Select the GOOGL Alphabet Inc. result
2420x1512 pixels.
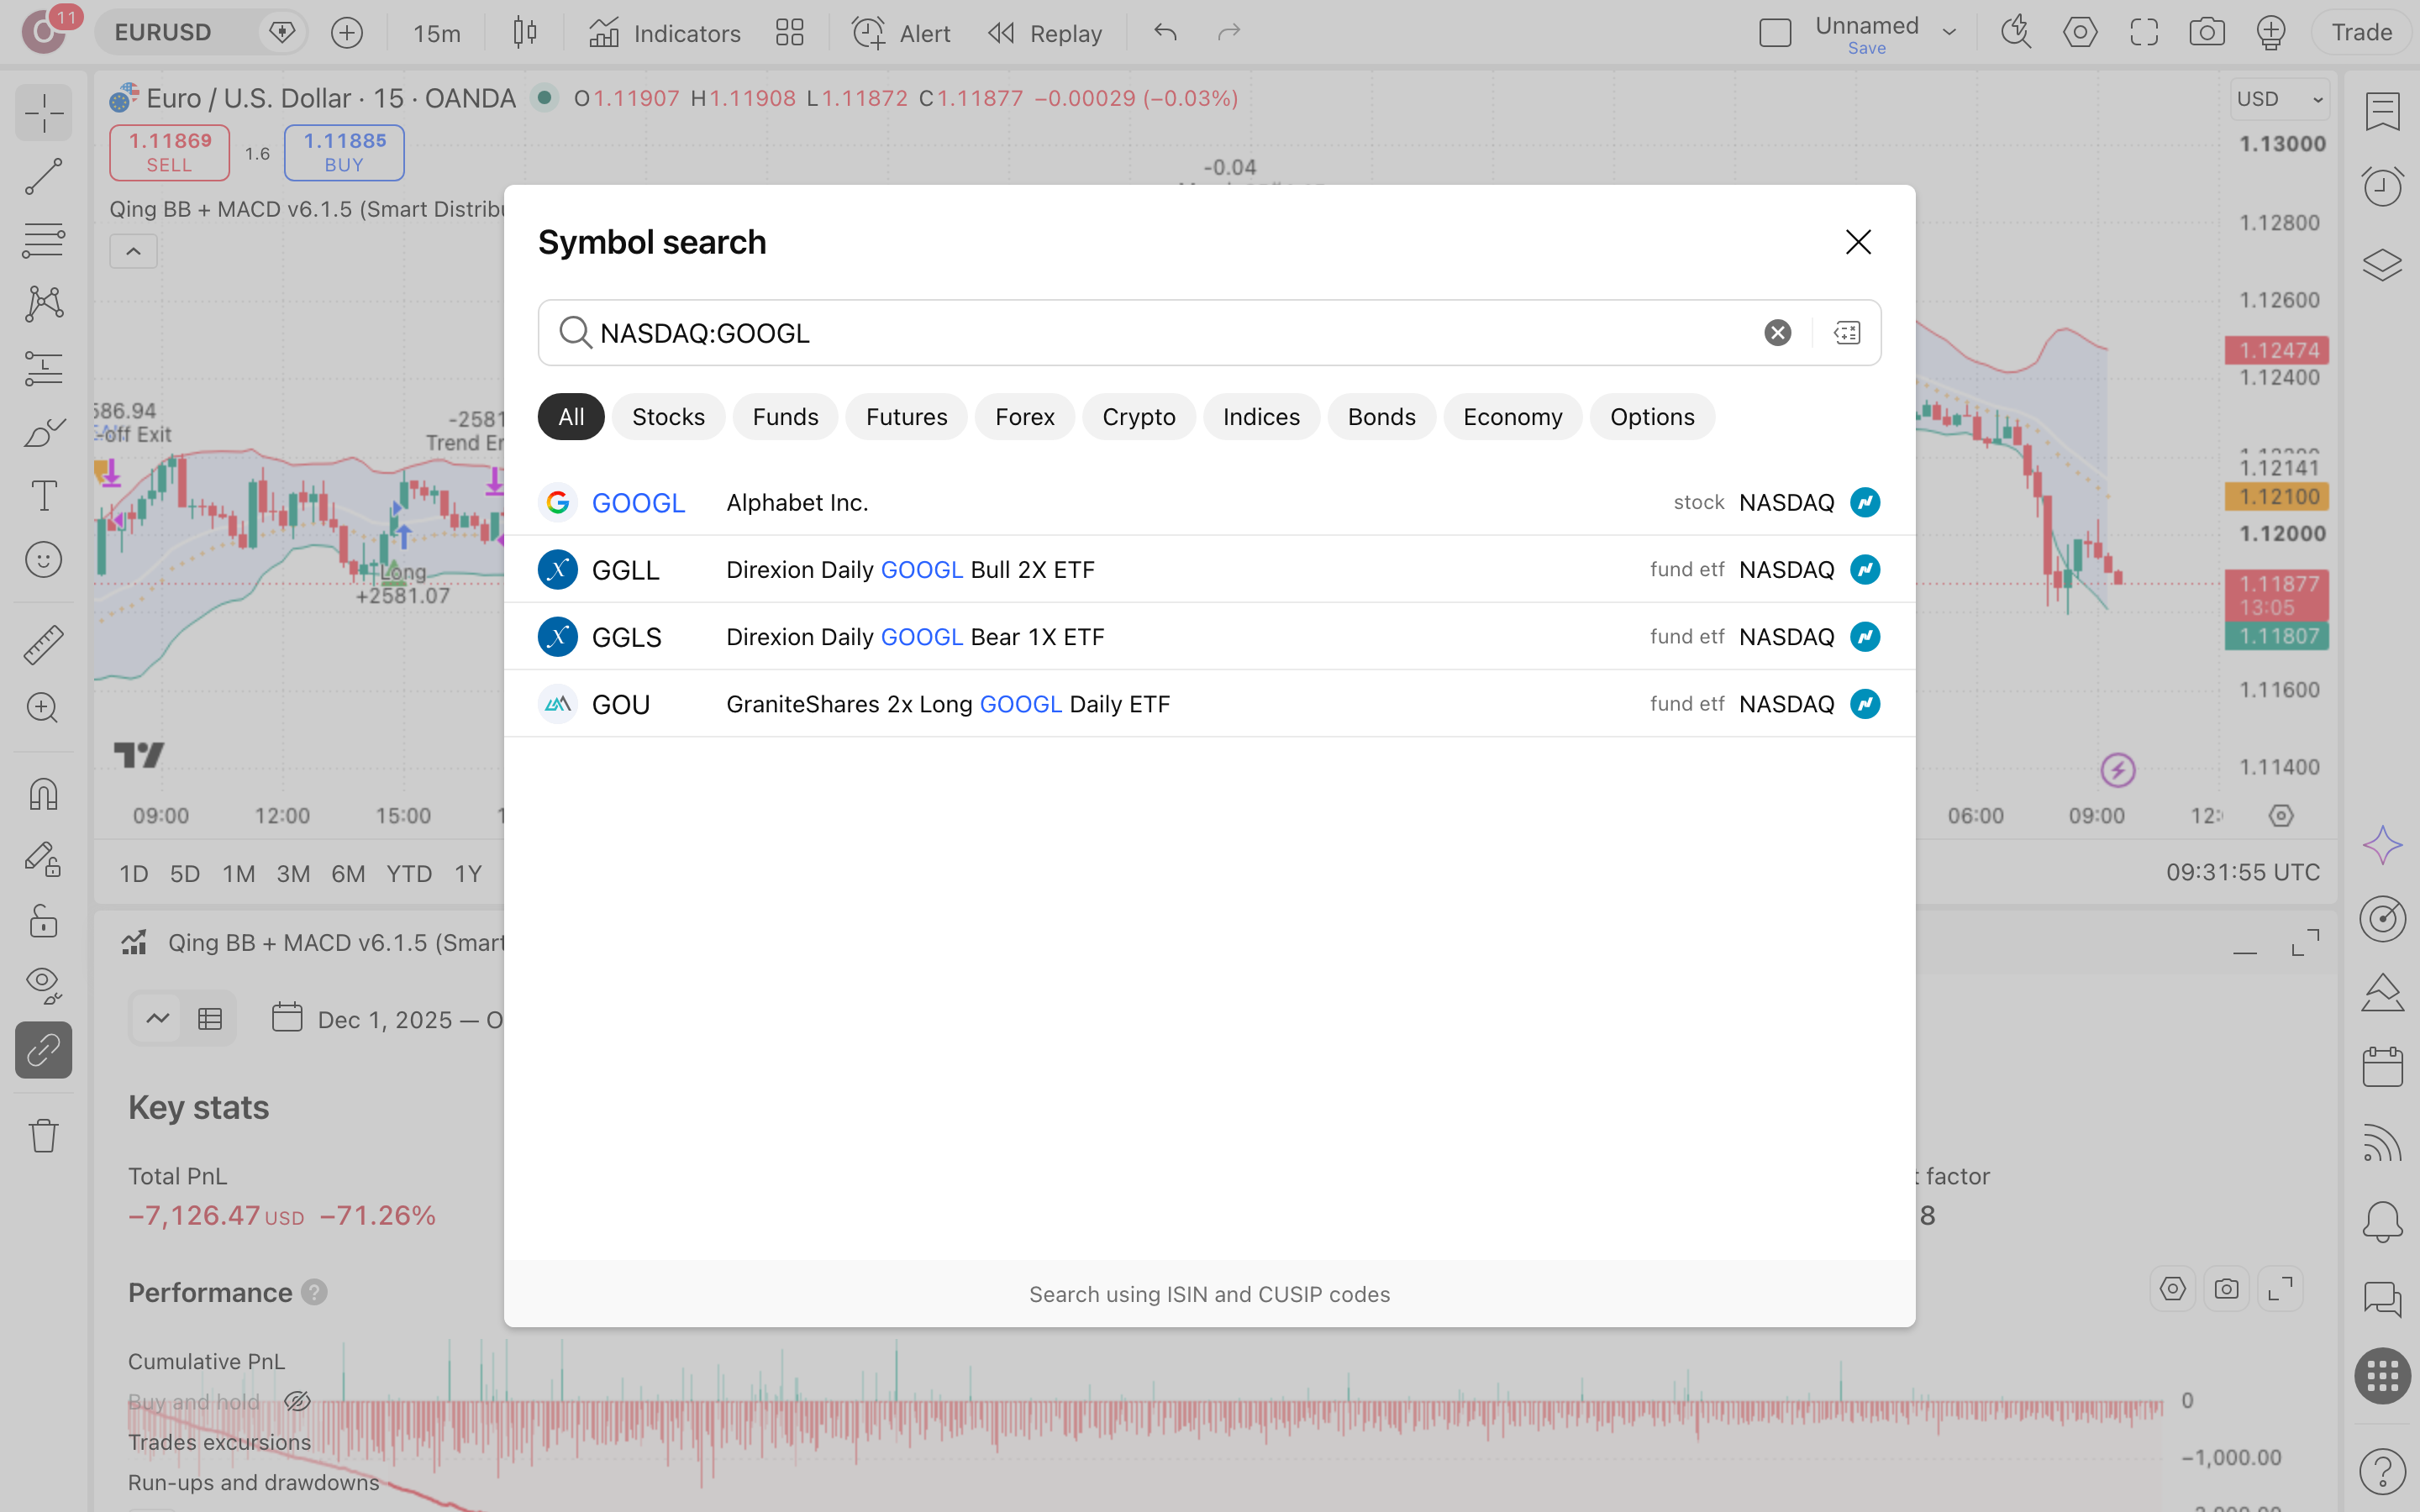click(1209, 502)
